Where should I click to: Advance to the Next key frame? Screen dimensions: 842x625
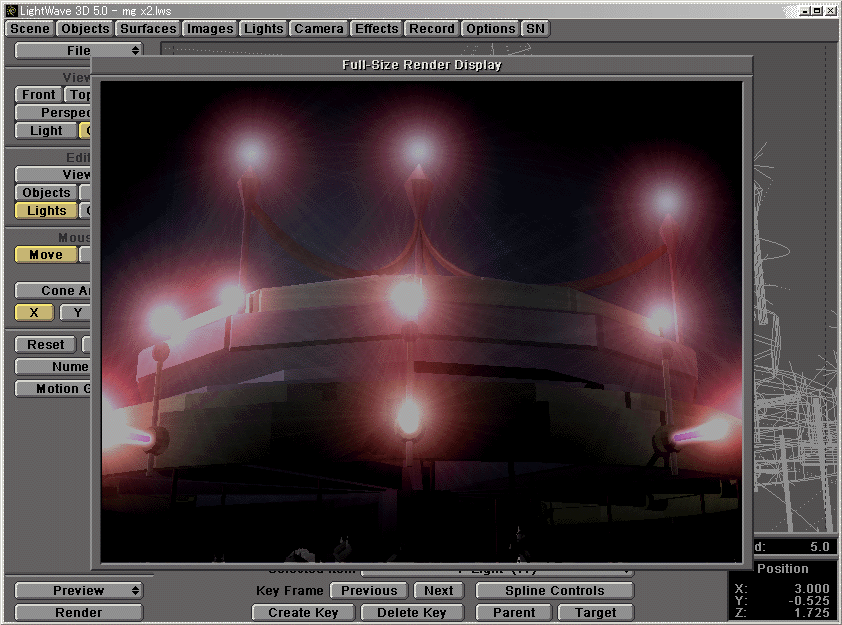[x=438, y=590]
